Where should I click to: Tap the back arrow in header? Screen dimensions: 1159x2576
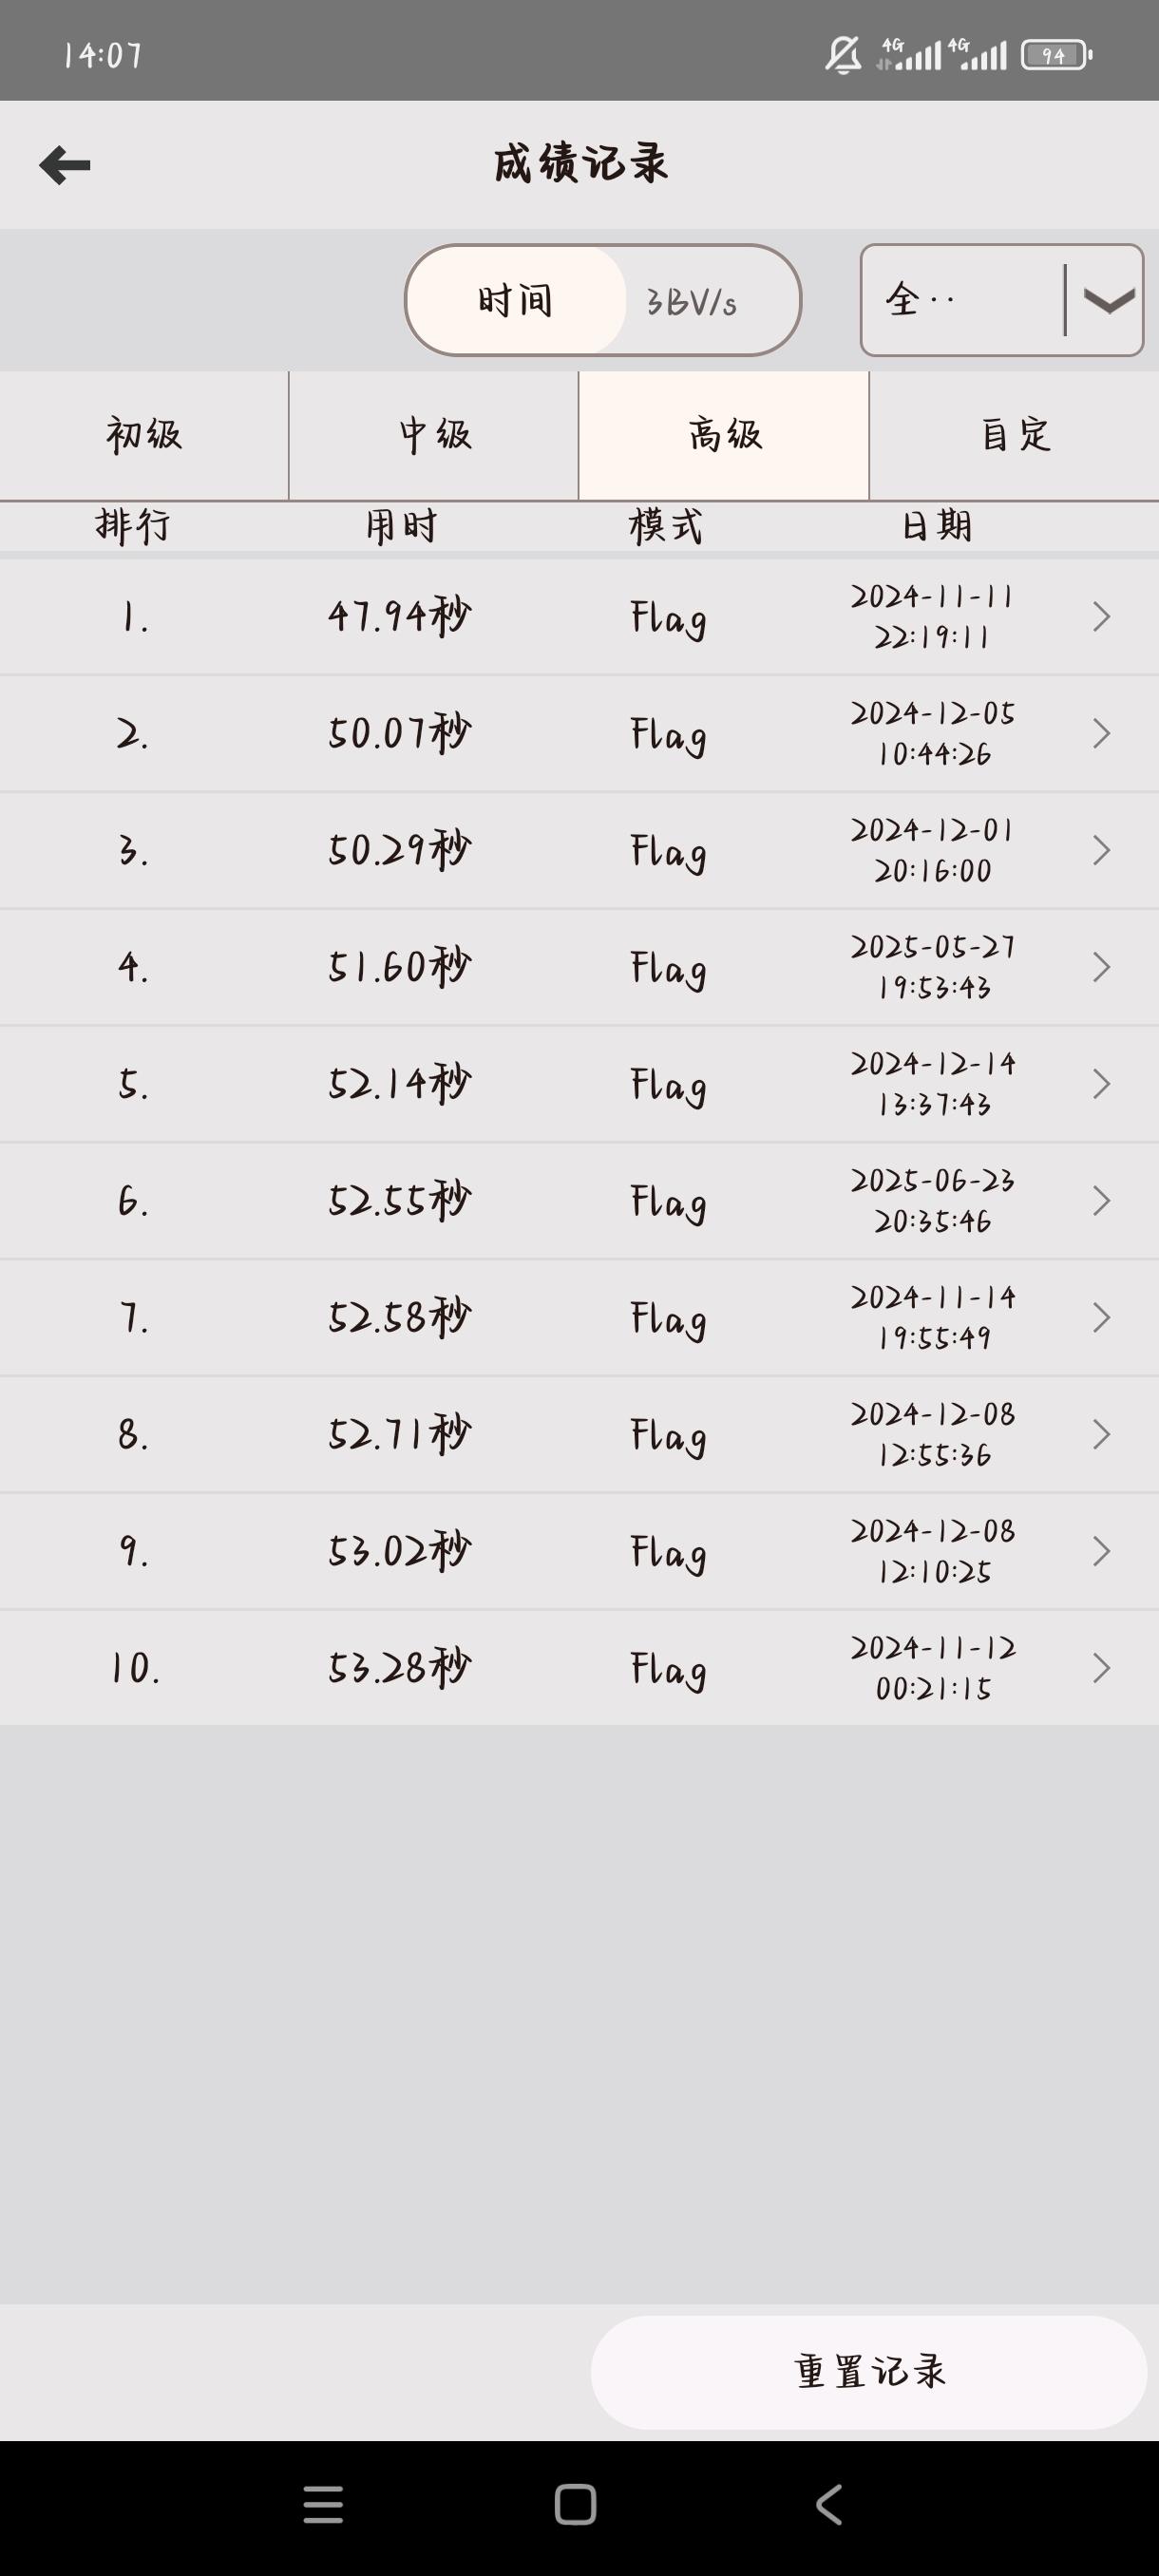coord(65,165)
